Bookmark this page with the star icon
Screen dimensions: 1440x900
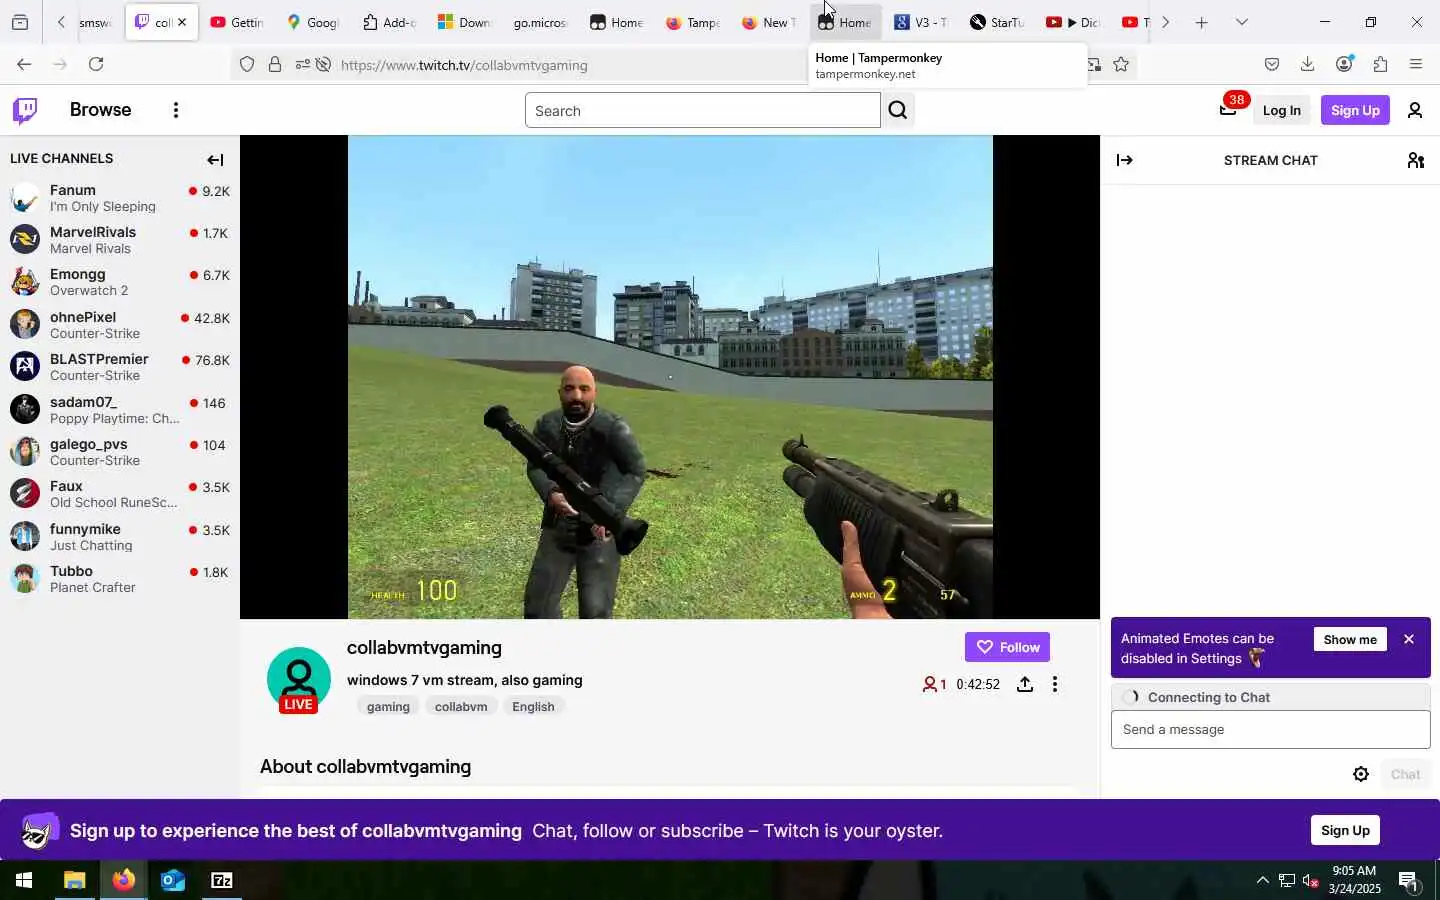[1121, 64]
